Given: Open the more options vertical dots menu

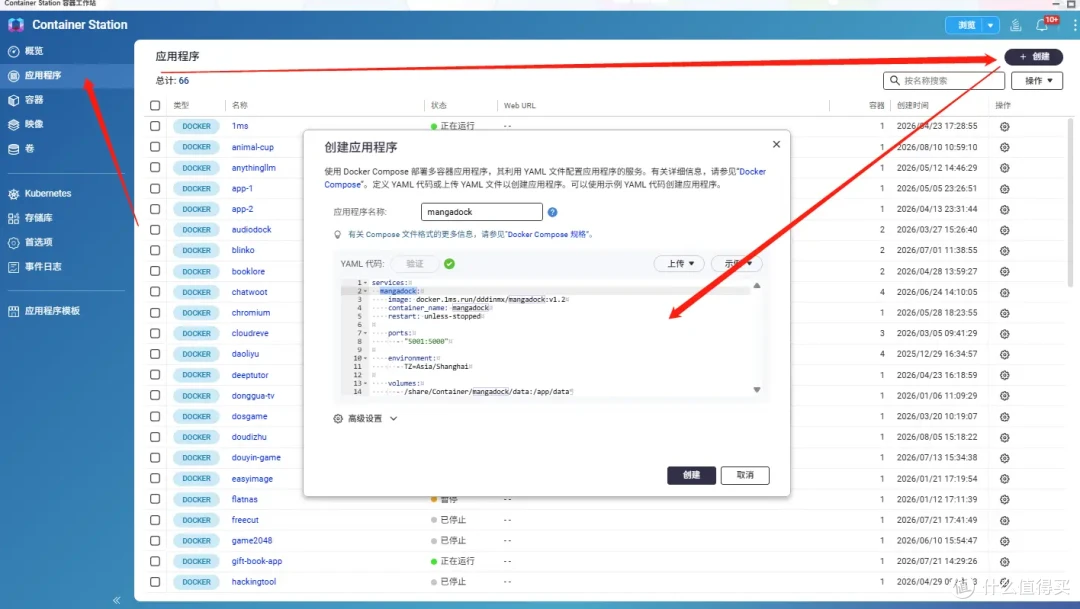Looking at the screenshot, I should pyautogui.click(x=1074, y=25).
